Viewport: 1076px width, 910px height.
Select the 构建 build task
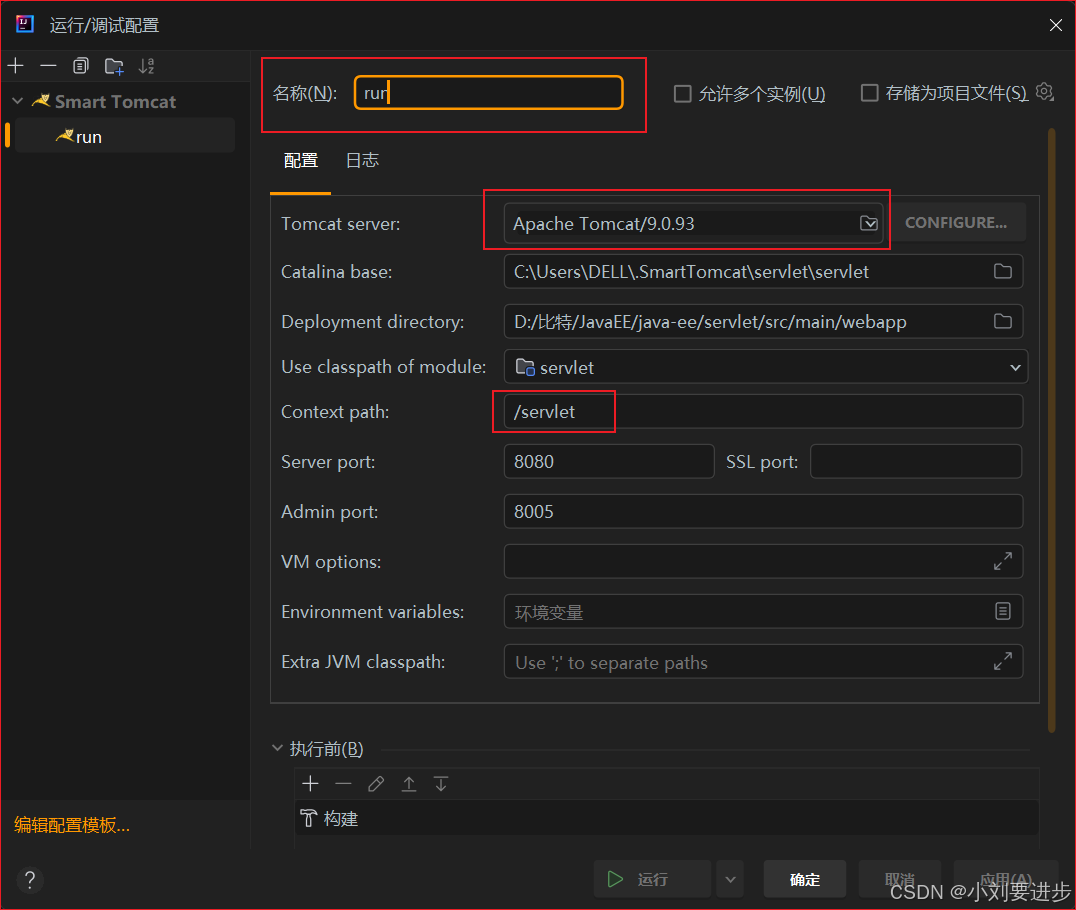(666, 818)
